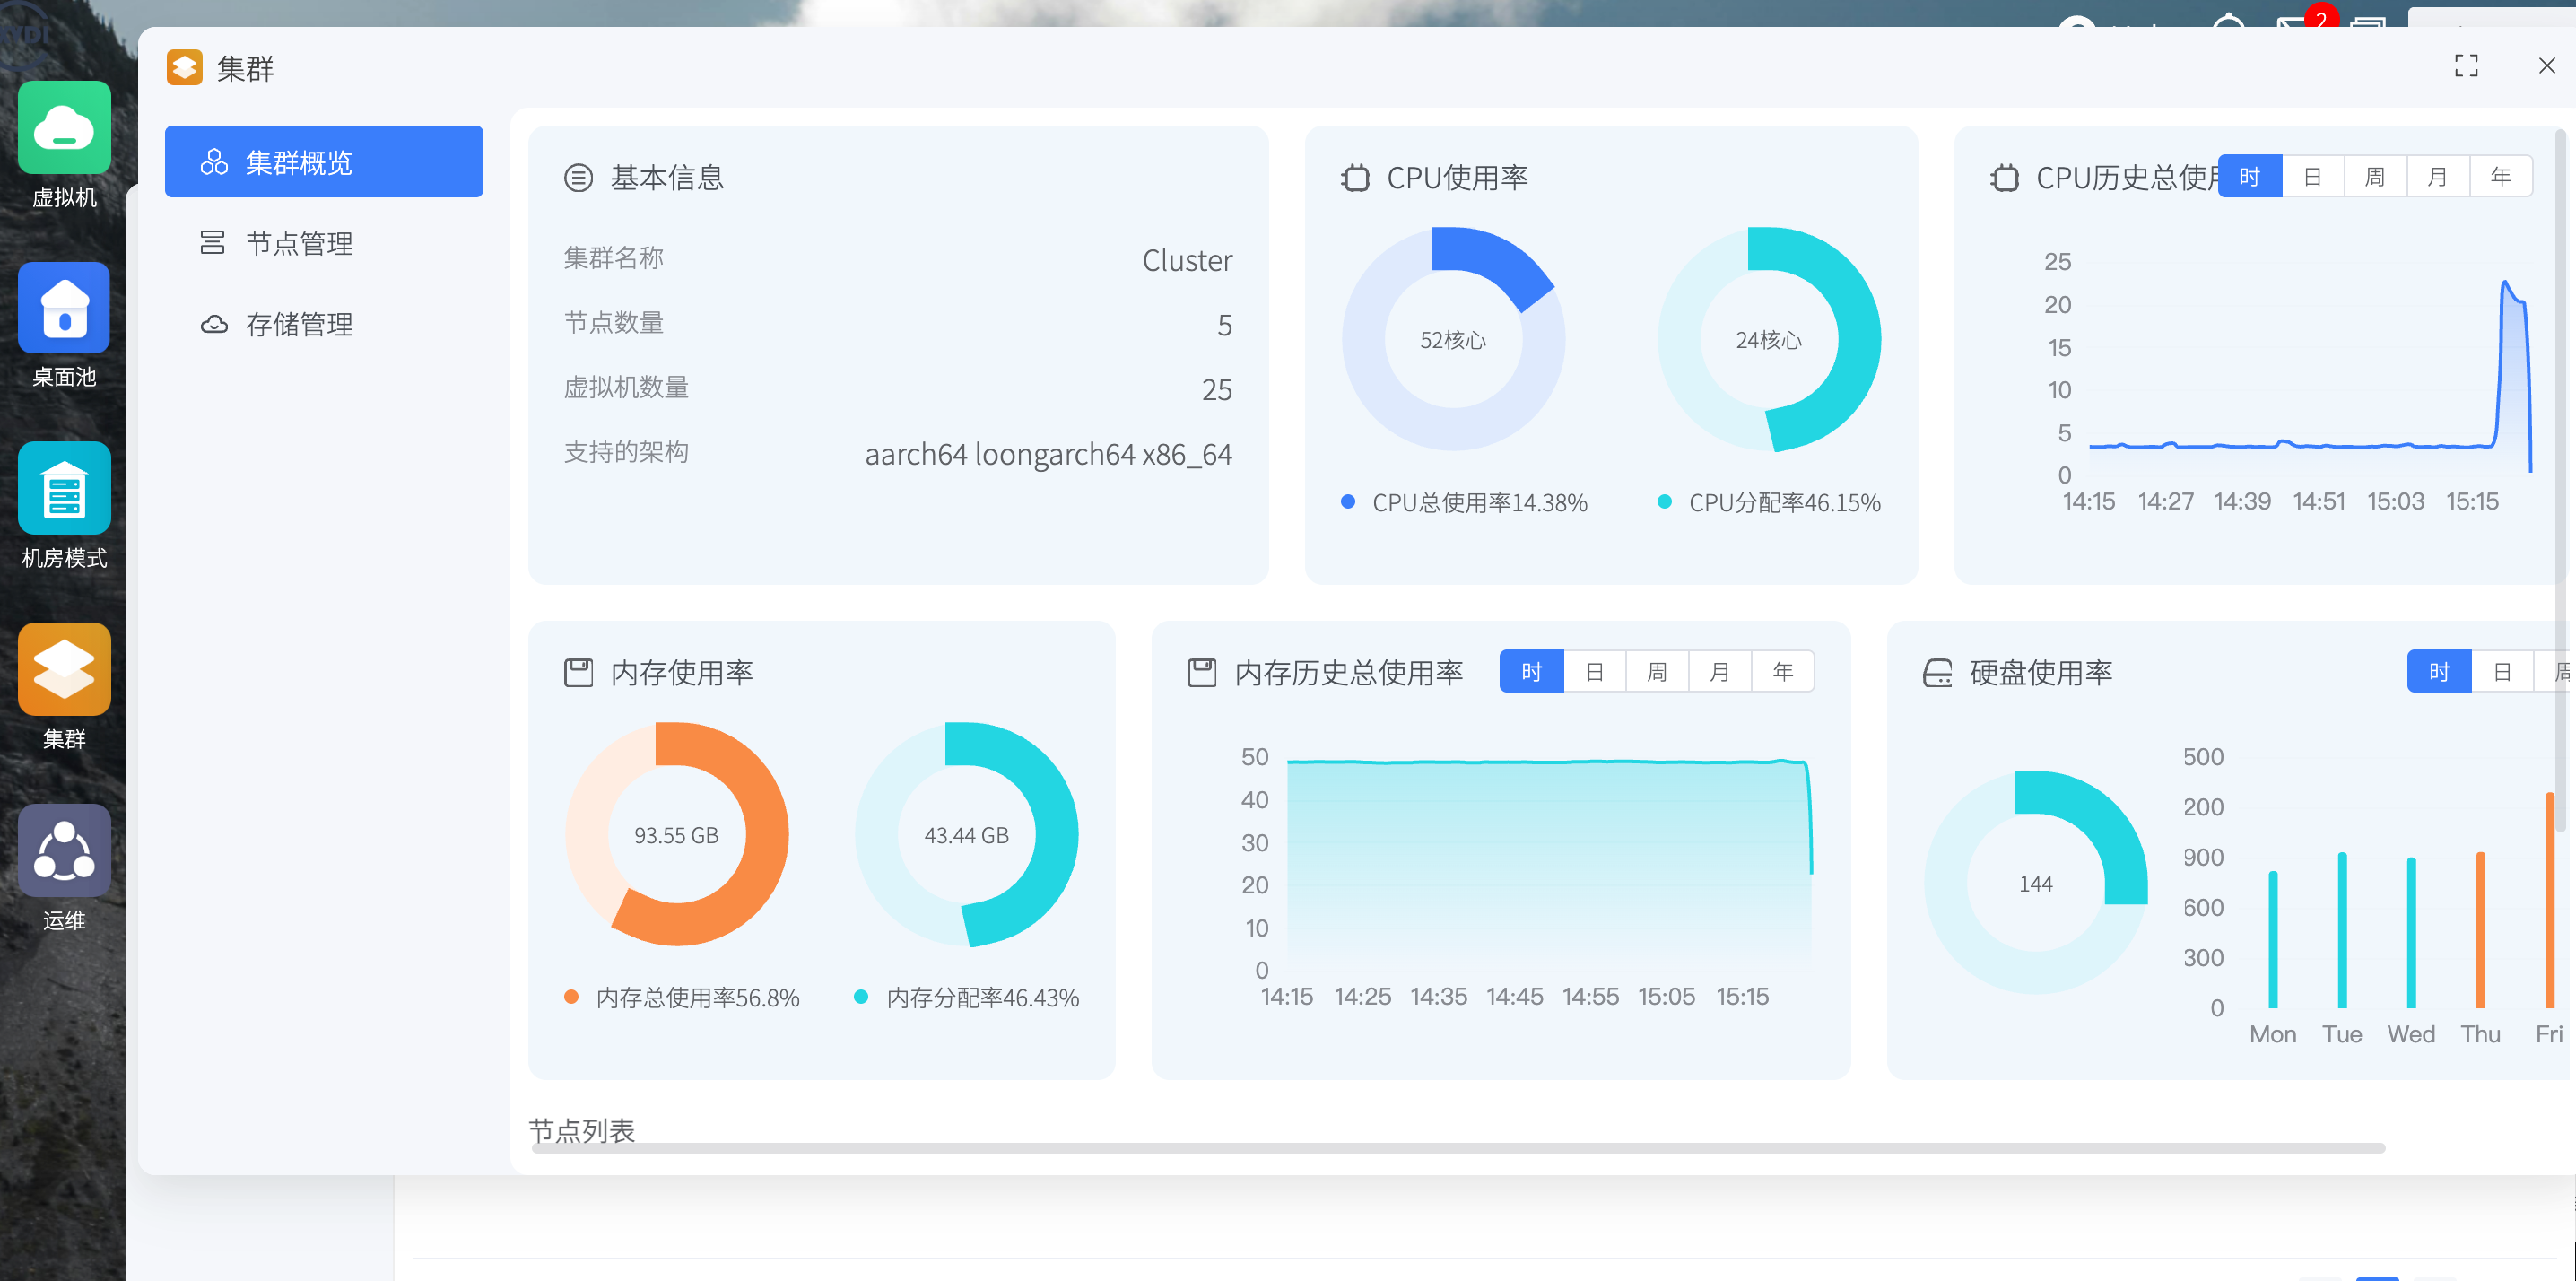Click the 43.44 GB memory allocation donut
The width and height of the screenshot is (2576, 1281).
[967, 835]
